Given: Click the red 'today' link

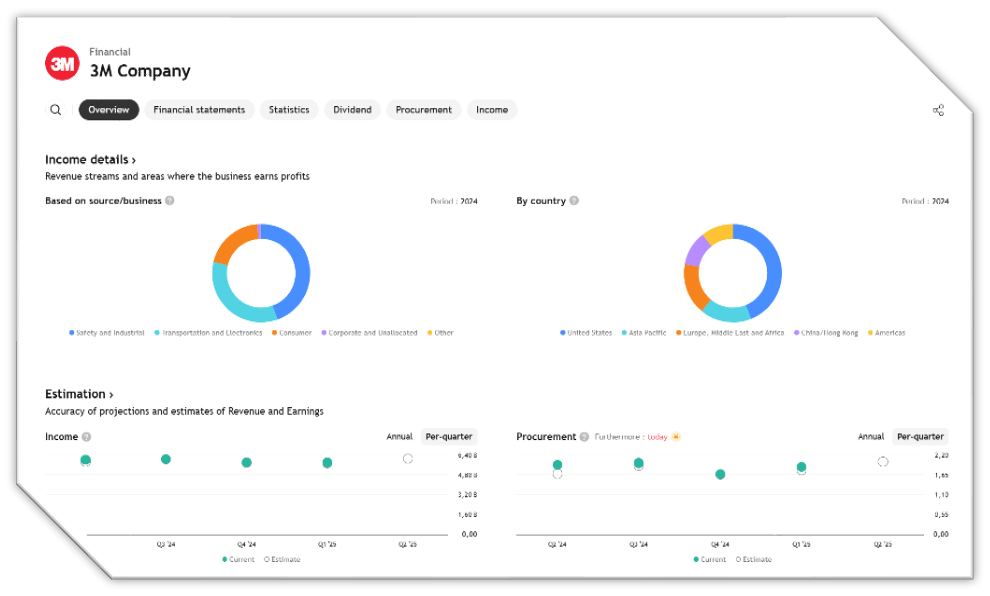Looking at the screenshot, I should pyautogui.click(x=657, y=437).
